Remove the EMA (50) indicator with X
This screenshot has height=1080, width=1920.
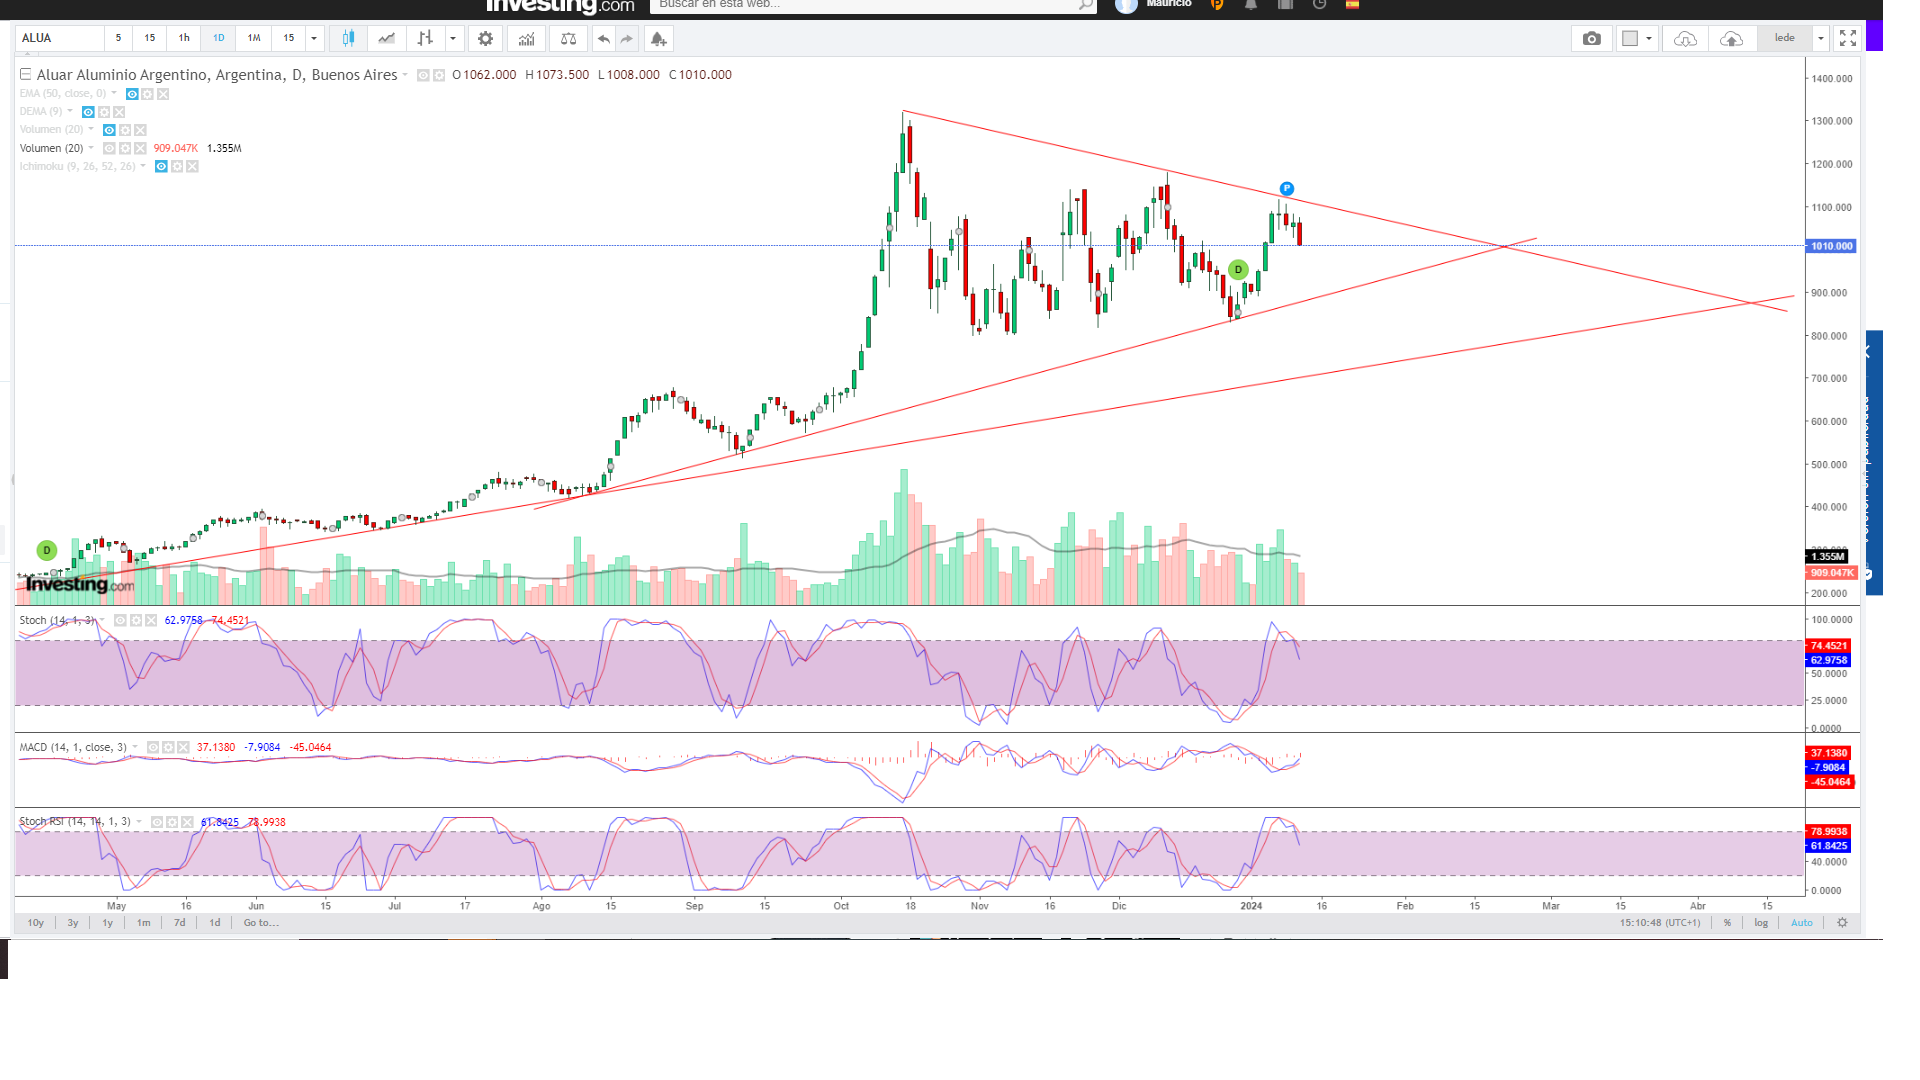point(163,94)
